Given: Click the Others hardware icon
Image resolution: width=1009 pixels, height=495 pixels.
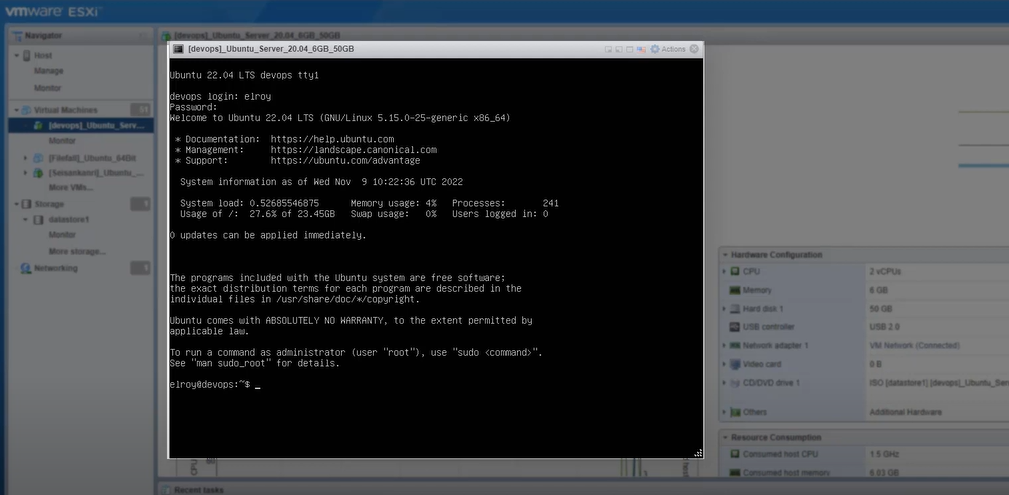Looking at the screenshot, I should click(735, 412).
